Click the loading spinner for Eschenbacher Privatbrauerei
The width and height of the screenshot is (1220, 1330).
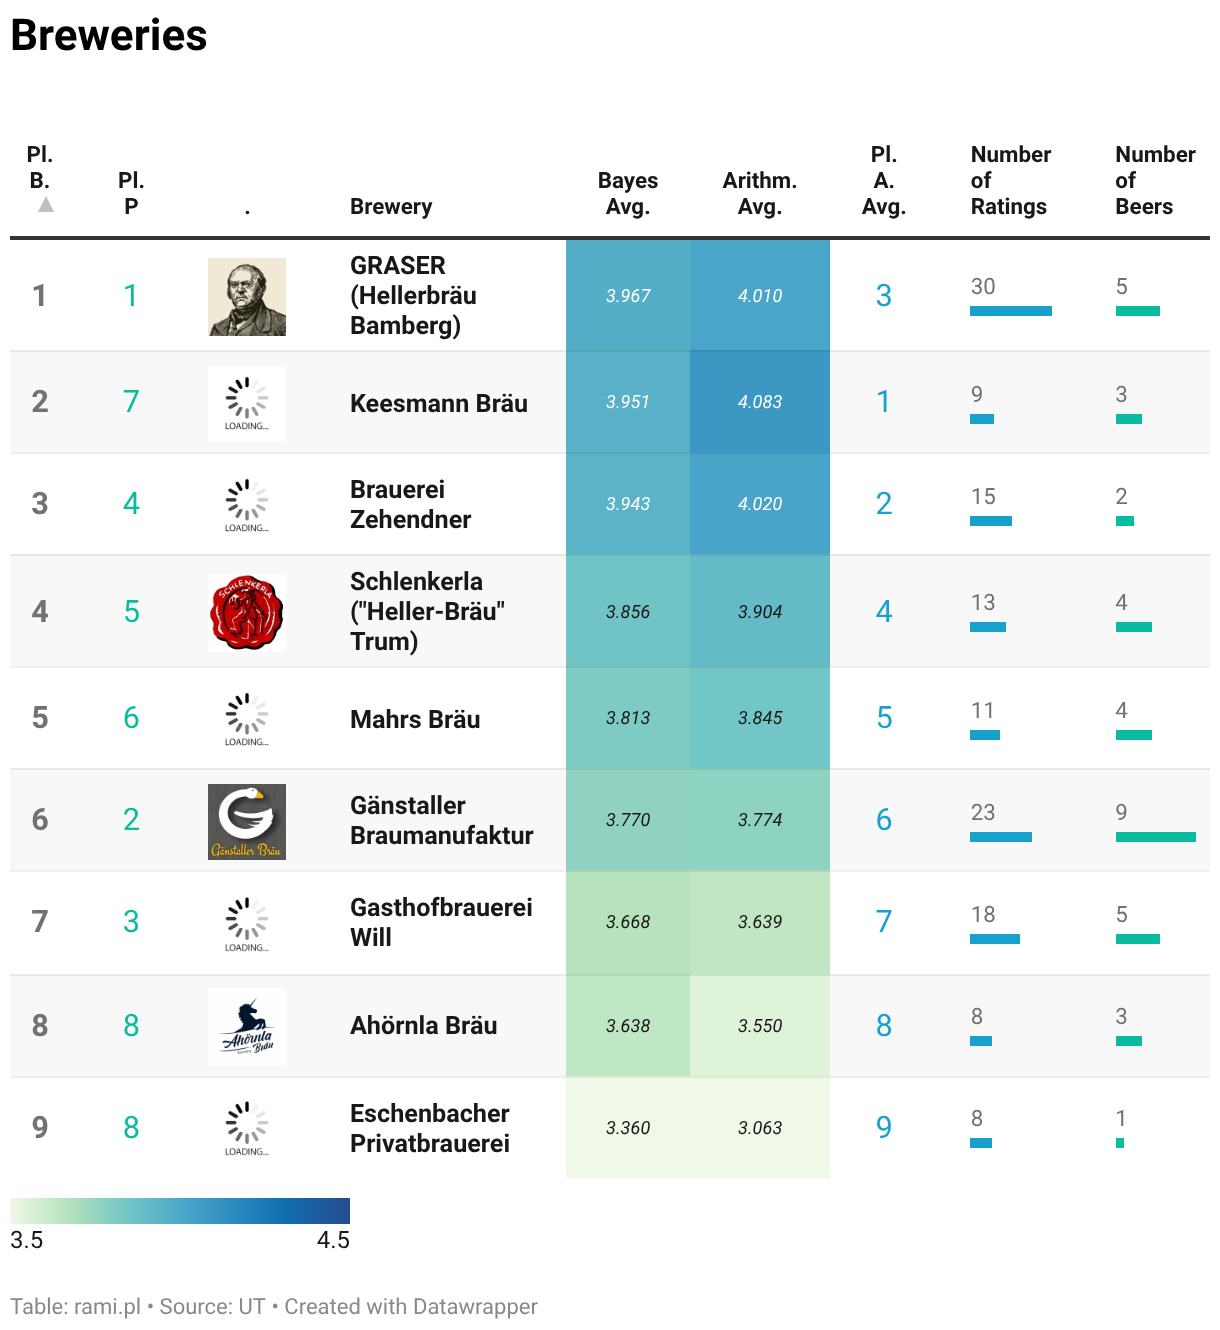(247, 1129)
